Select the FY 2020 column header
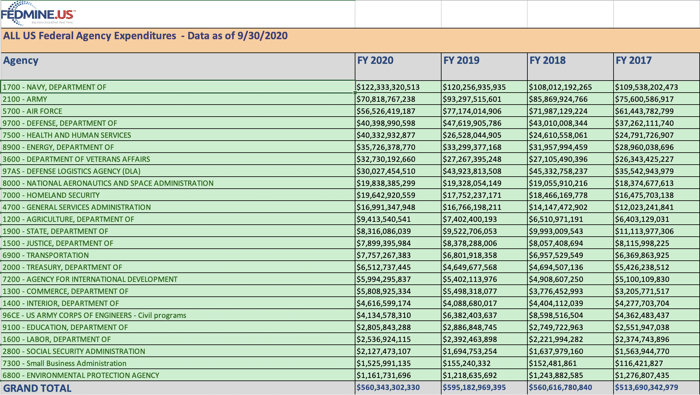 click(398, 67)
